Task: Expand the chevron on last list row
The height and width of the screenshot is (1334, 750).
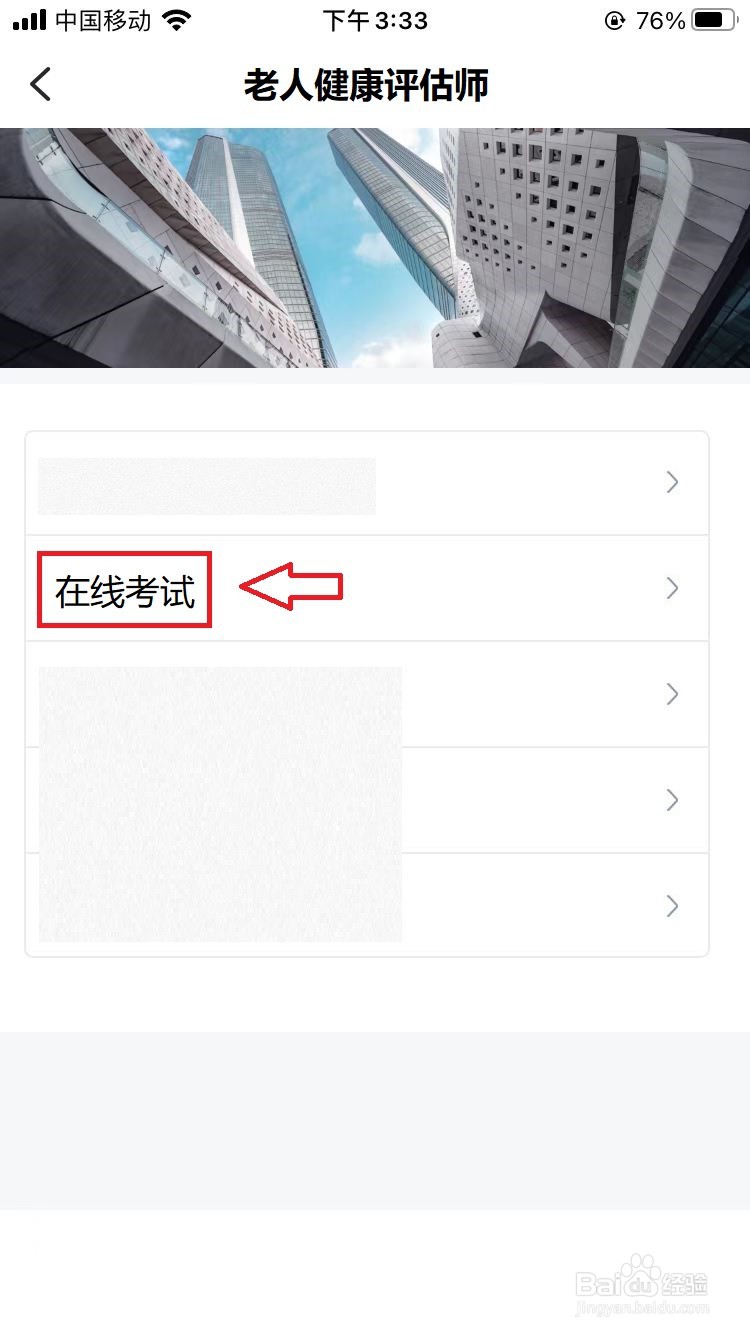Action: click(672, 906)
